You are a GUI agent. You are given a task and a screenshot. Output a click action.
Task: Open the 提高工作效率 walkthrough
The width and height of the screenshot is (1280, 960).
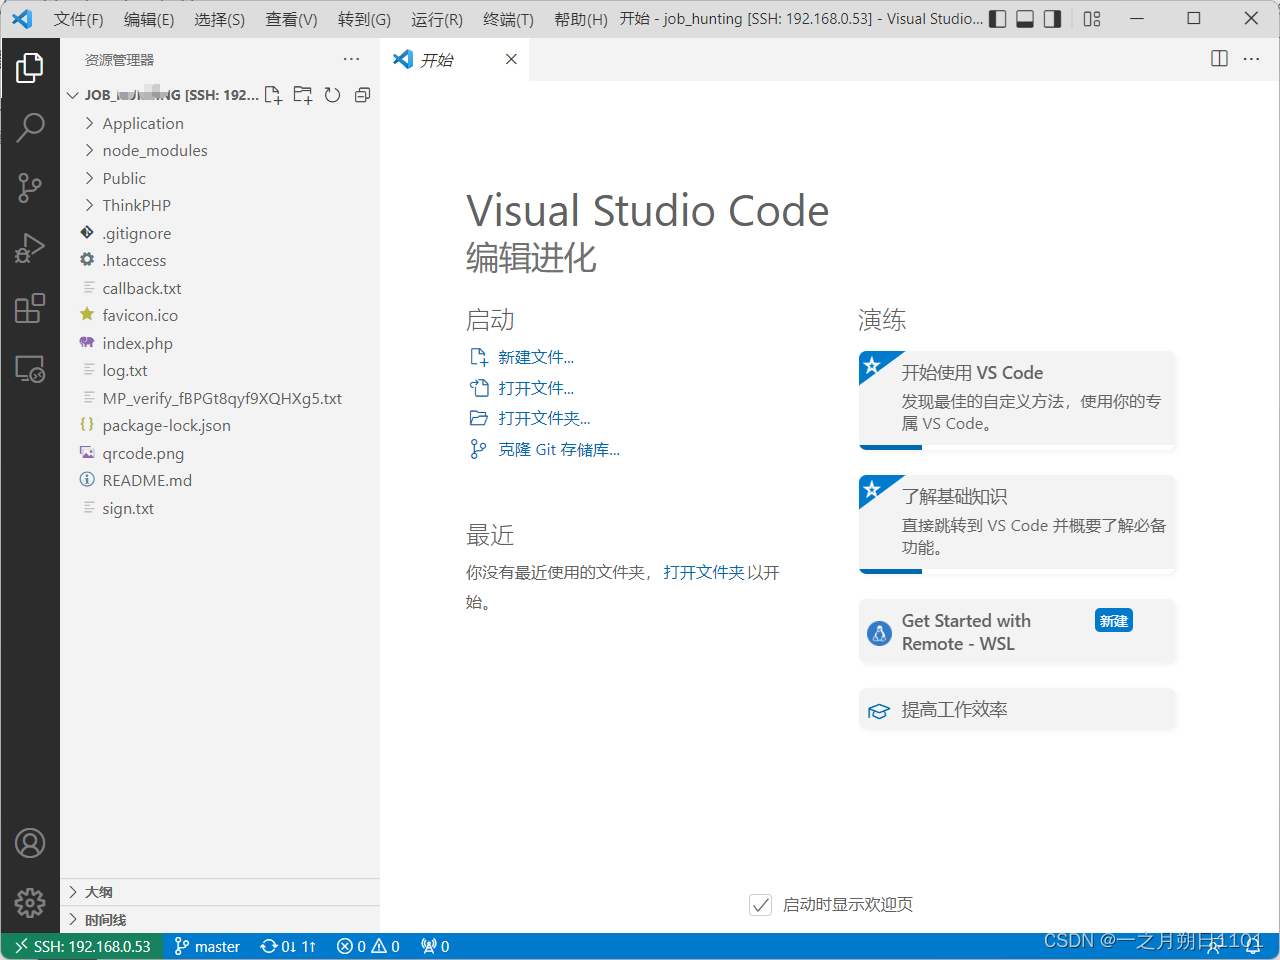coord(1017,710)
